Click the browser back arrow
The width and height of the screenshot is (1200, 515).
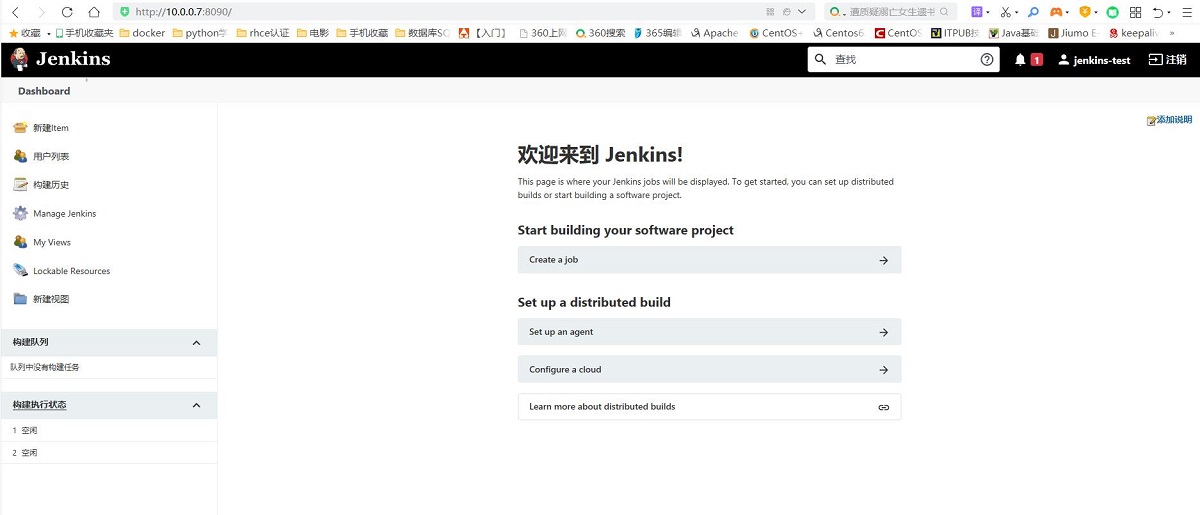pos(15,12)
